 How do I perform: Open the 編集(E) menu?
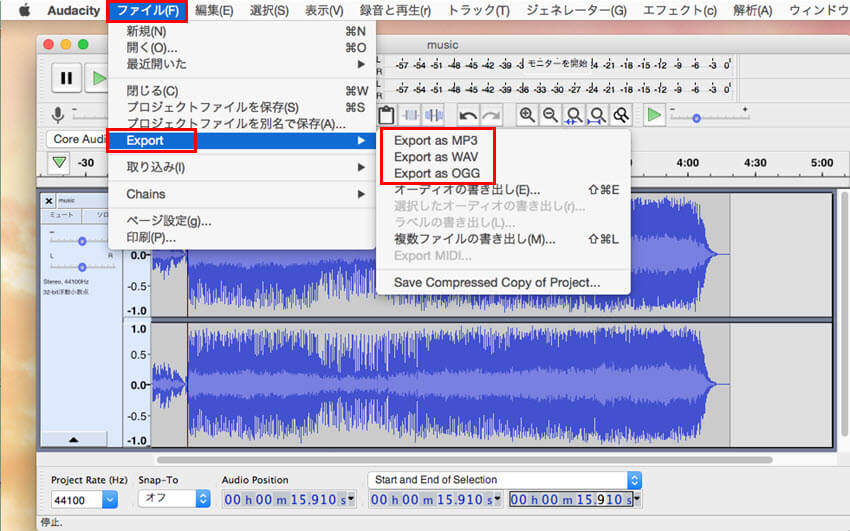click(214, 10)
